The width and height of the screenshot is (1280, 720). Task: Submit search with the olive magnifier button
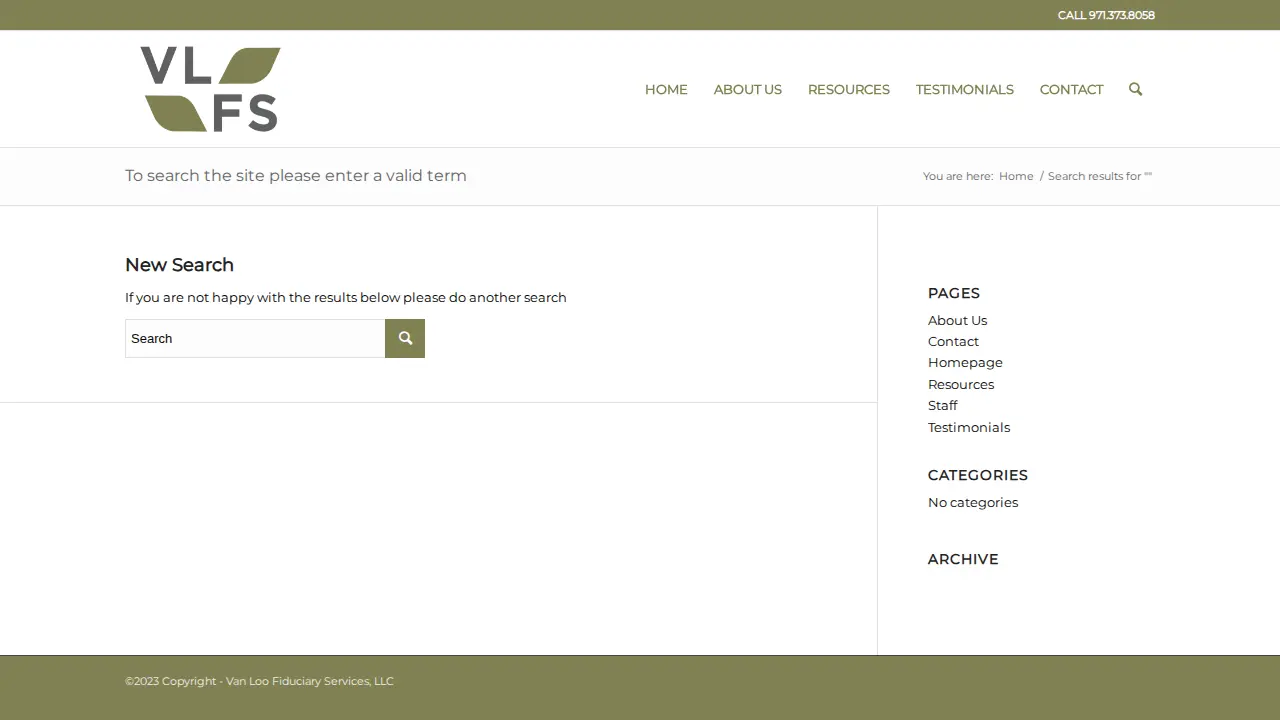(x=405, y=338)
